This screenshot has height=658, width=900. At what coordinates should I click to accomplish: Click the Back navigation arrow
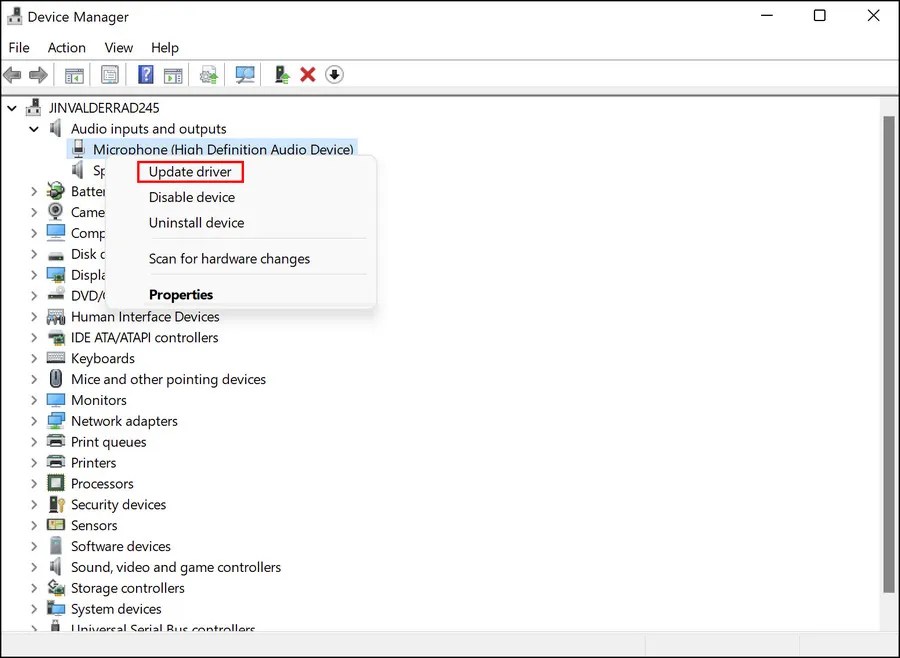click(x=12, y=74)
